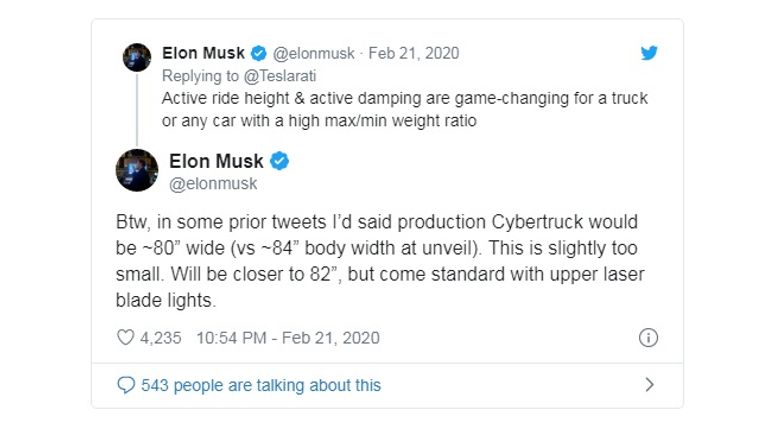The height and width of the screenshot is (431, 768).
Task: Click the speech bubble conversation icon
Action: 125,385
